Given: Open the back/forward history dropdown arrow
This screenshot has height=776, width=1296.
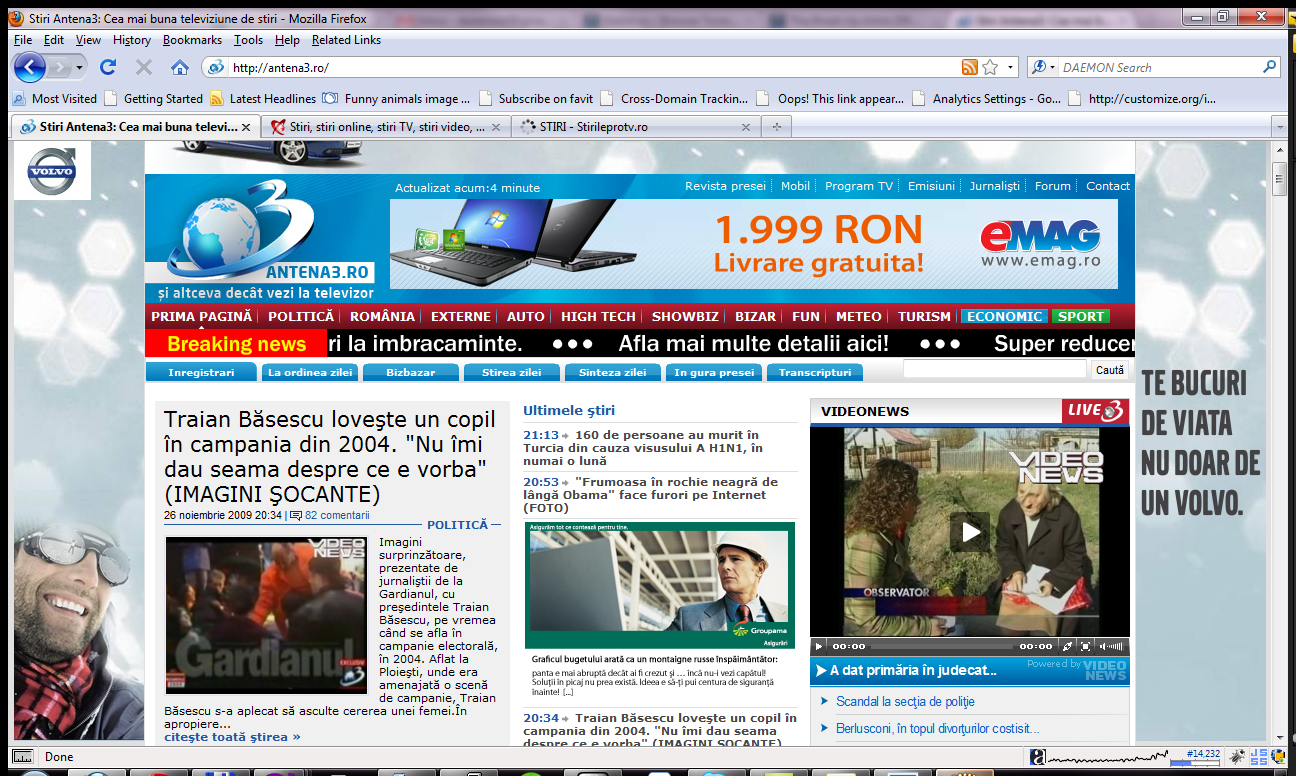Looking at the screenshot, I should (81, 67).
